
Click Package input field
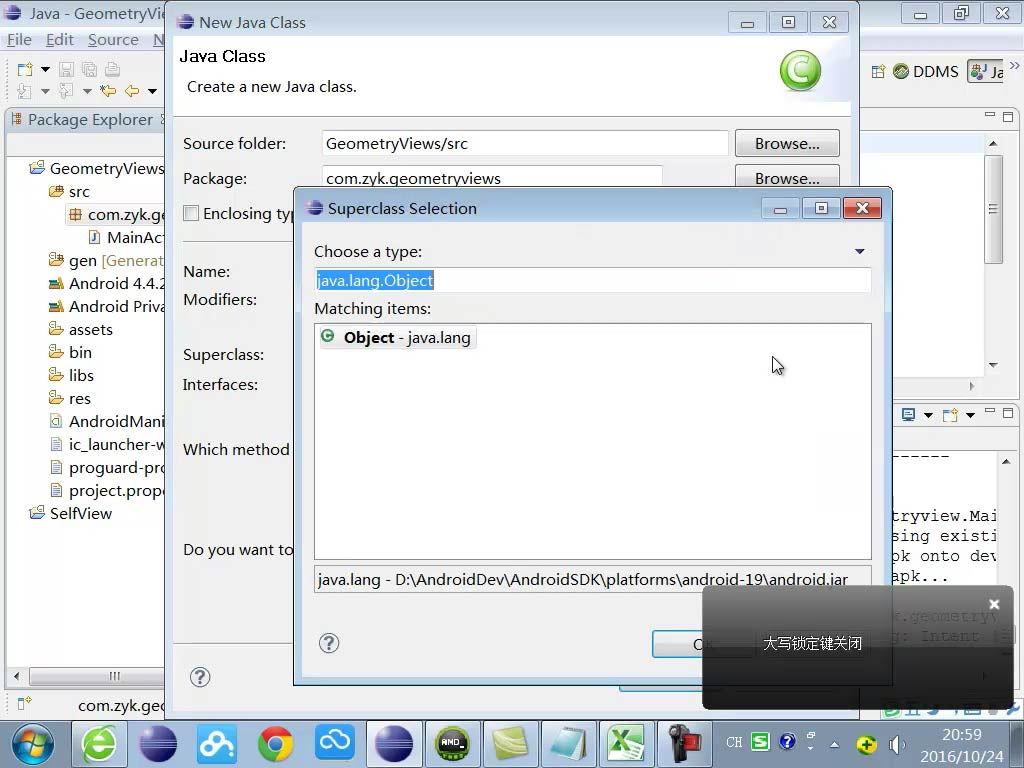(x=492, y=176)
